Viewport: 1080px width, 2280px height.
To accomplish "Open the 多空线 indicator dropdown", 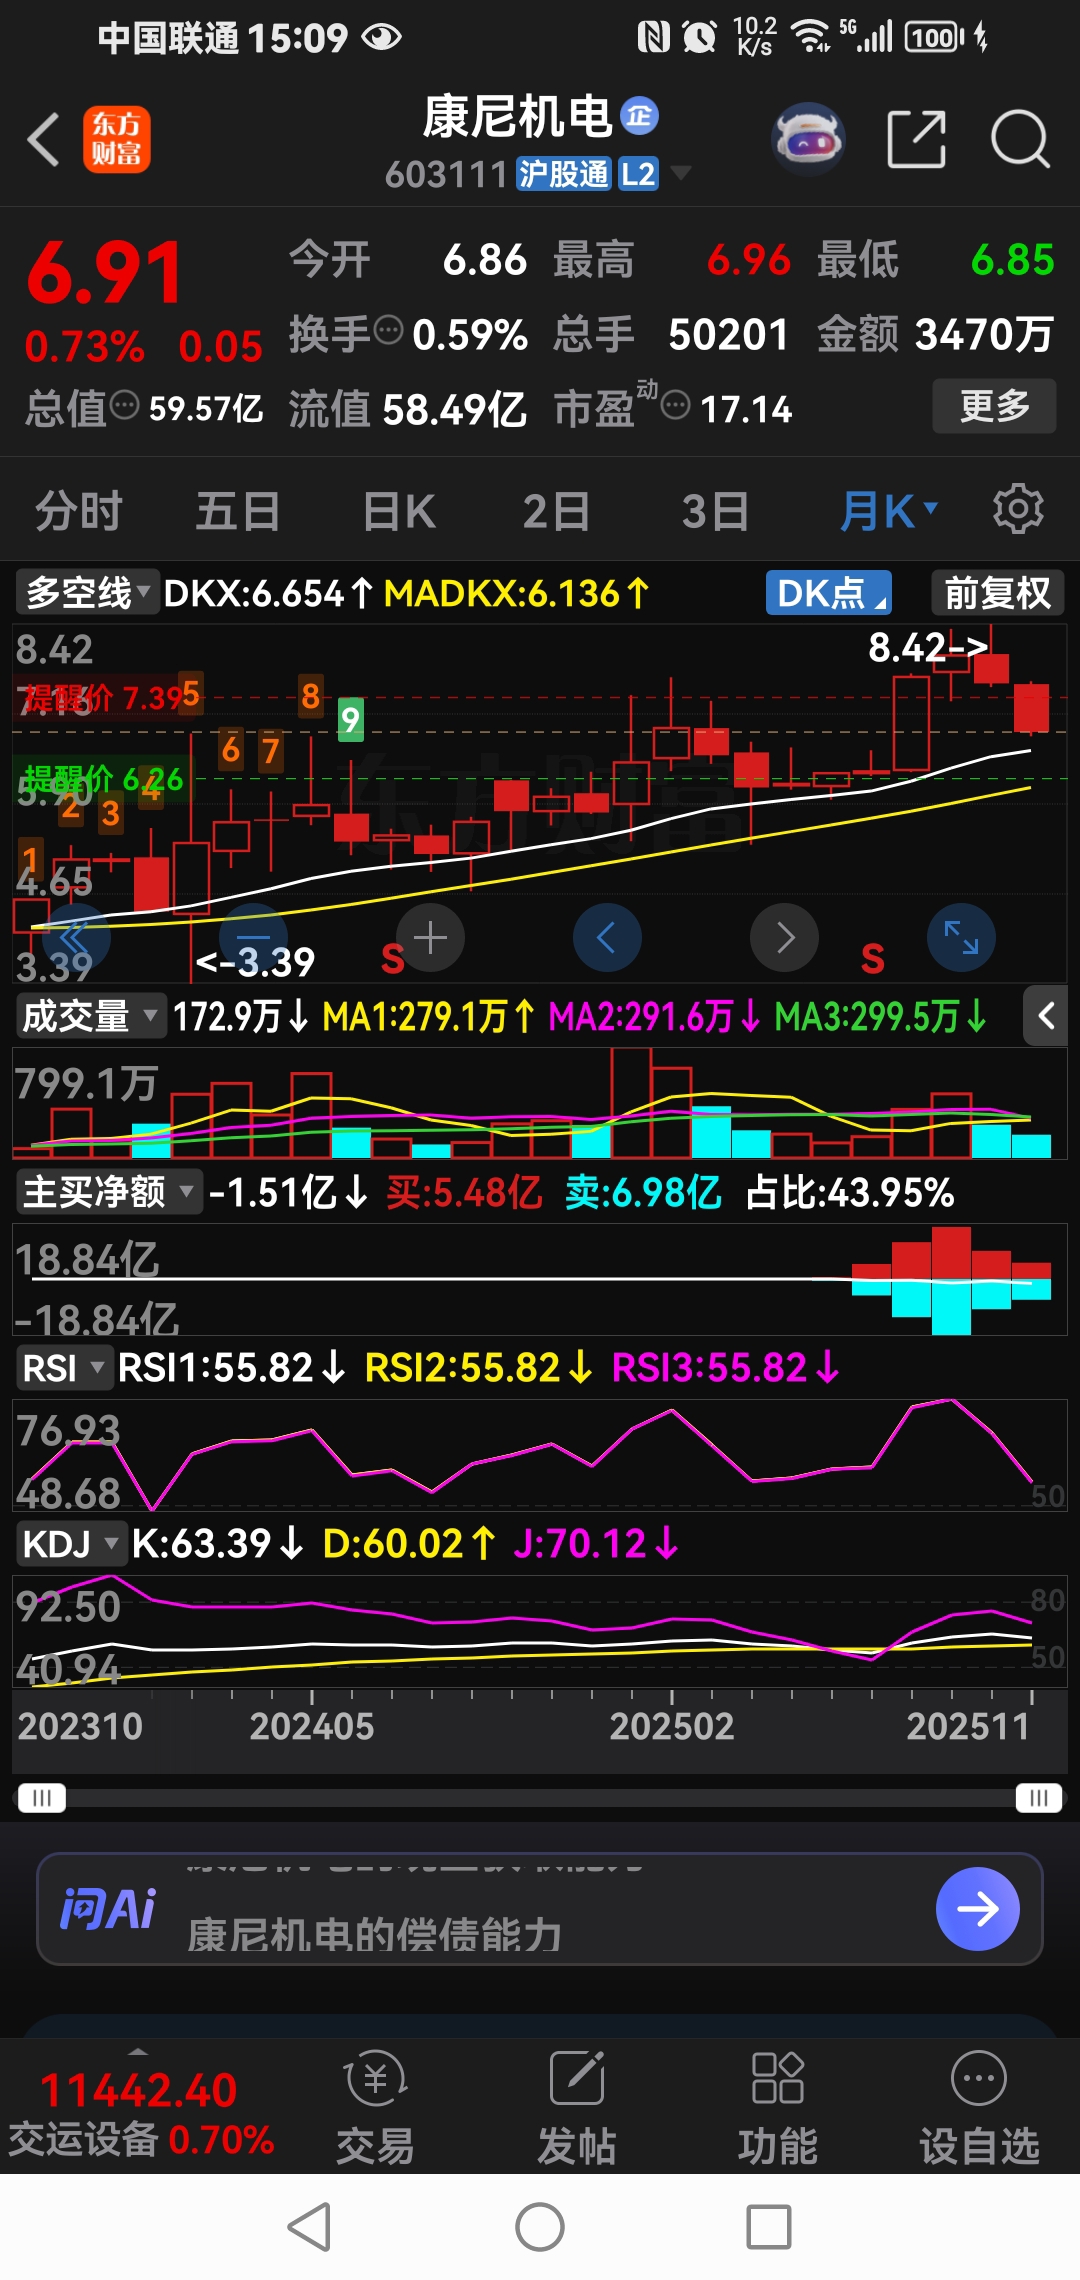I will (x=88, y=593).
